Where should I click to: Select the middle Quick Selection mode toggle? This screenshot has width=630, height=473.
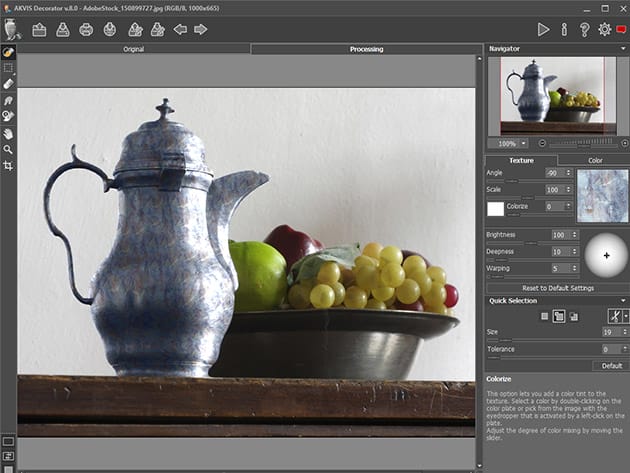(559, 316)
